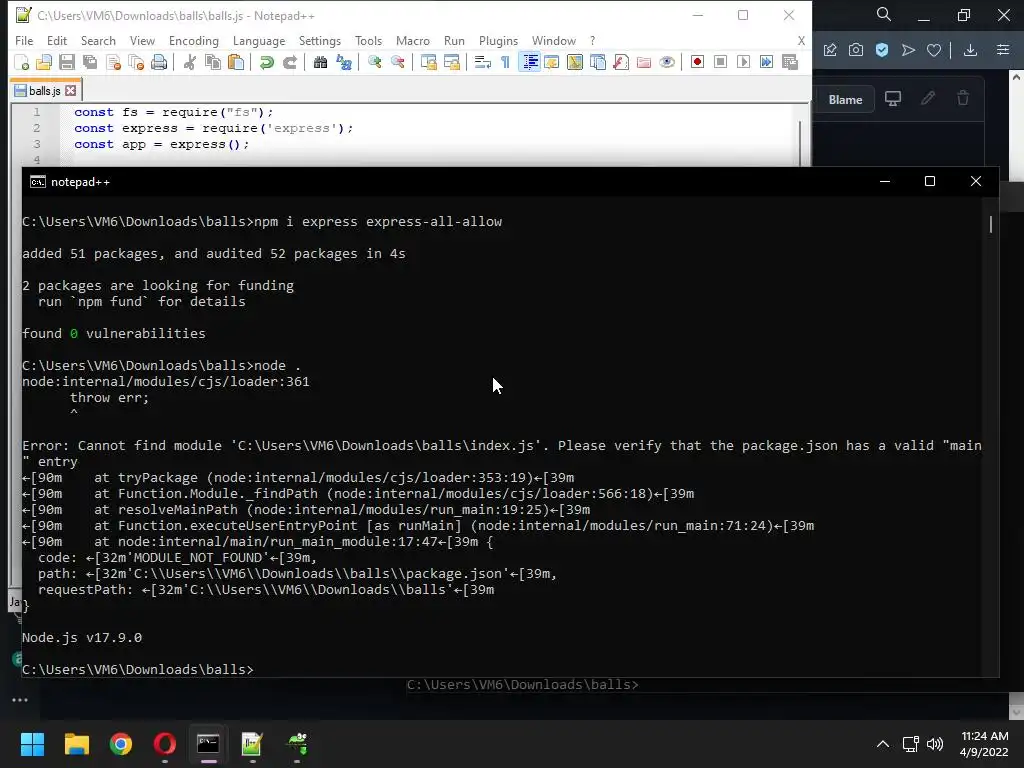Open browser easy setup sliders icon

[1003, 50]
